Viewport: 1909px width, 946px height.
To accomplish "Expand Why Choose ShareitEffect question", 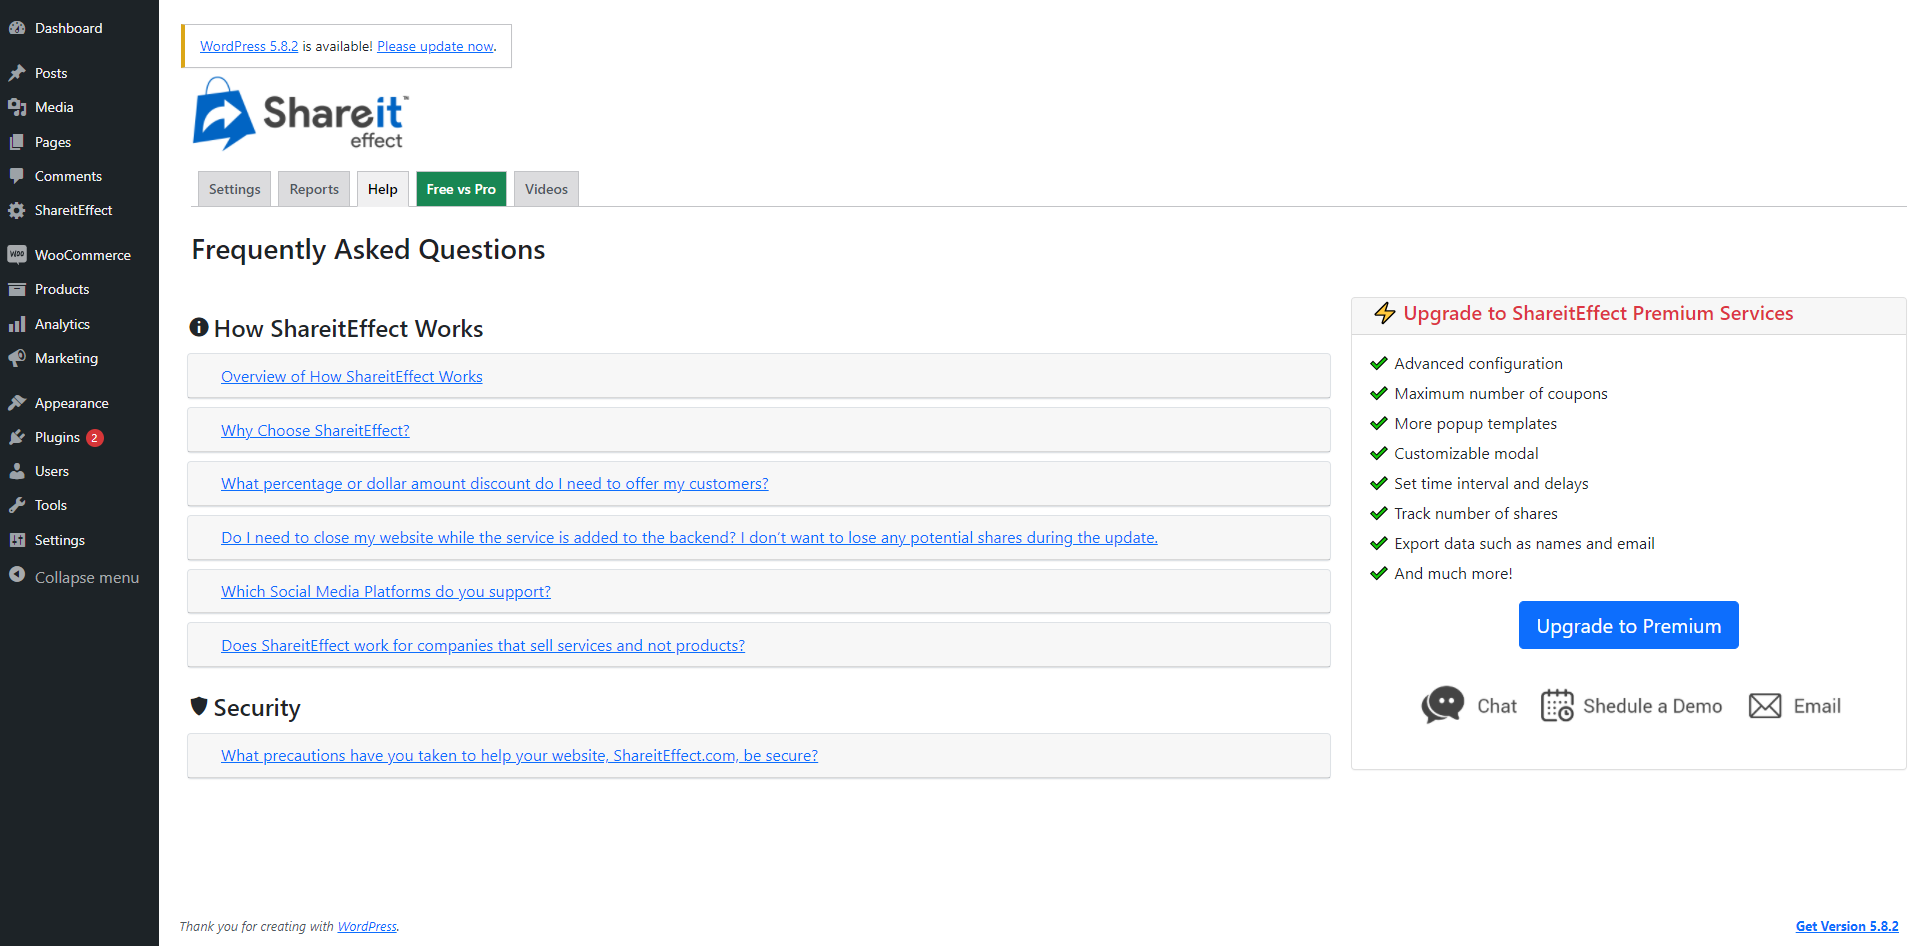I will (315, 430).
